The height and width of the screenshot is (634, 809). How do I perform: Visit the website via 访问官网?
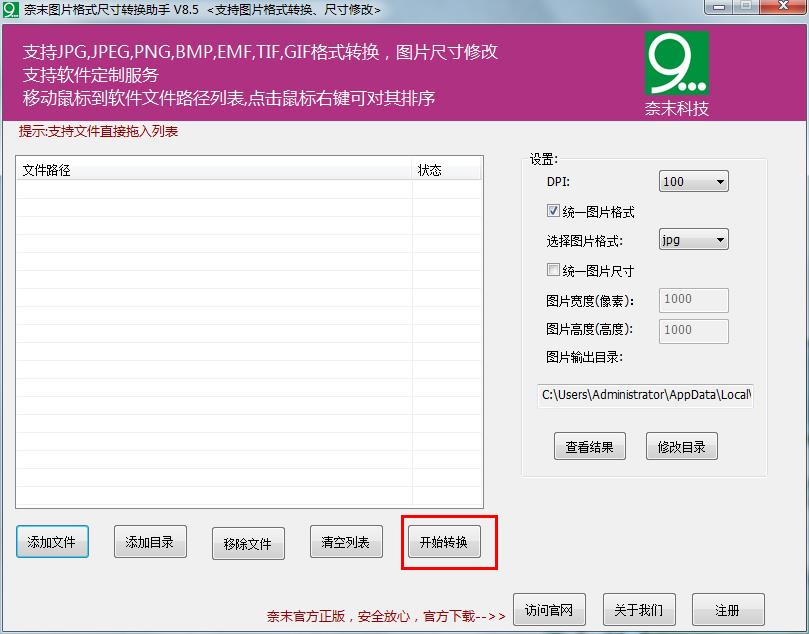point(548,610)
